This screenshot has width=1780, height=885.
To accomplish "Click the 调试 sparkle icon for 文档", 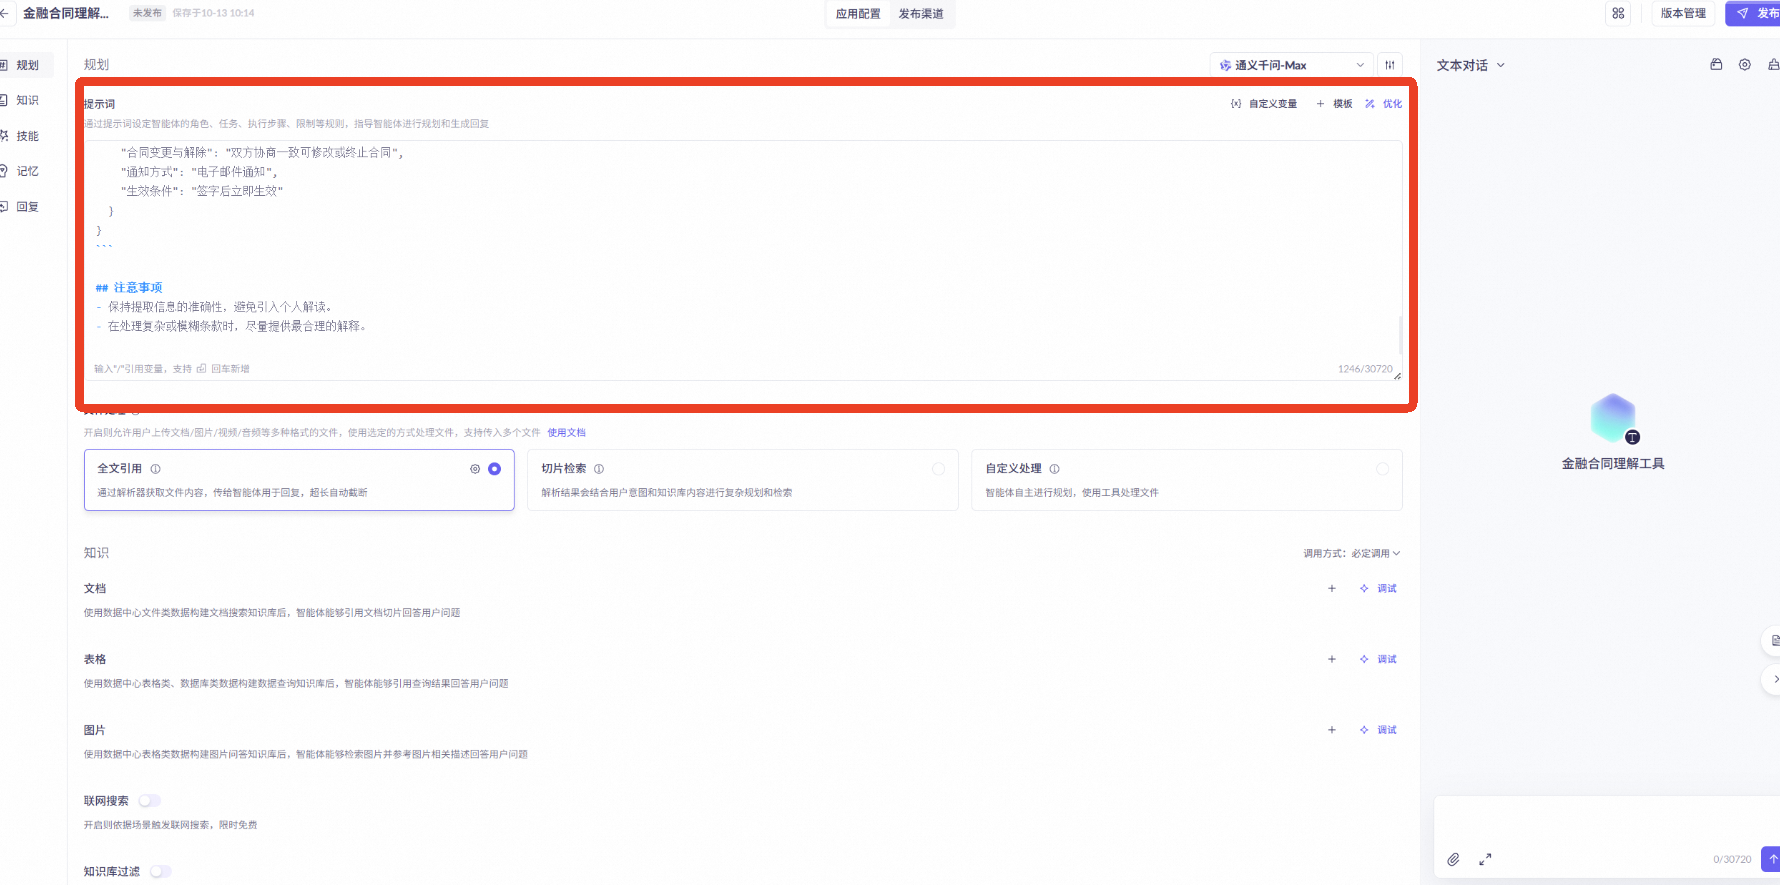I will (x=1364, y=589).
